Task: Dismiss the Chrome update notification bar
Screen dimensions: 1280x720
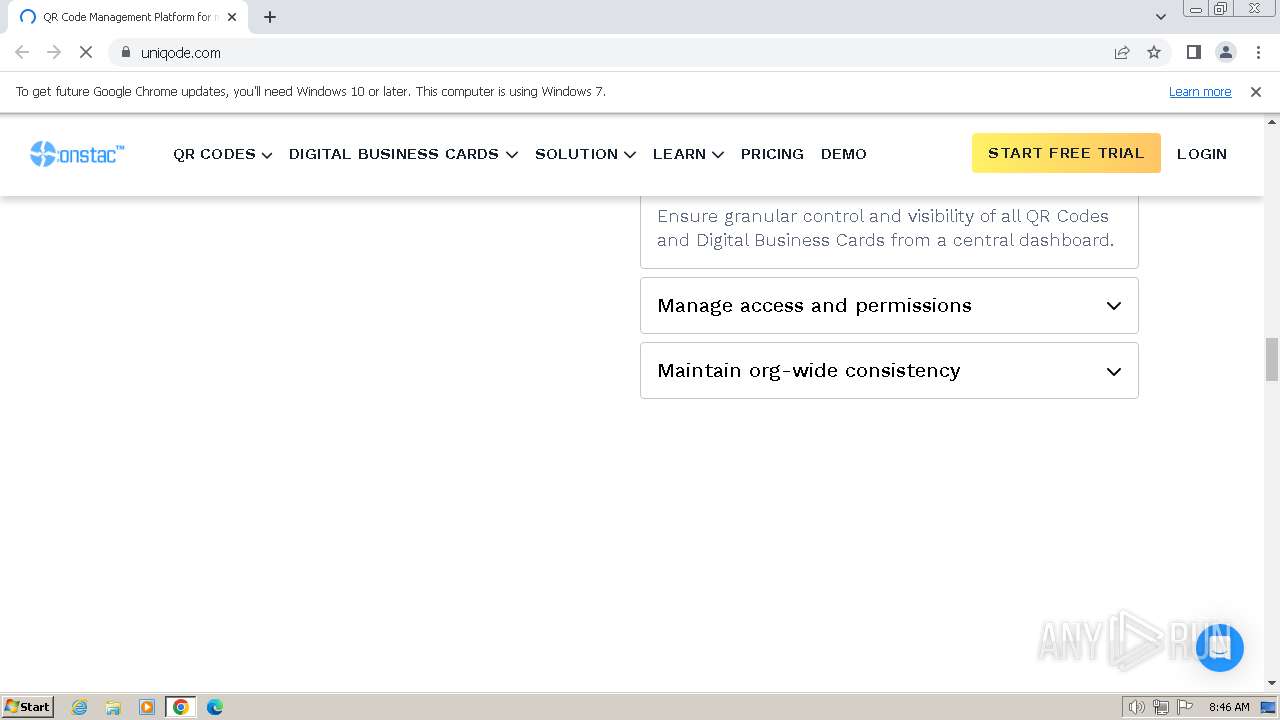Action: (x=1256, y=92)
